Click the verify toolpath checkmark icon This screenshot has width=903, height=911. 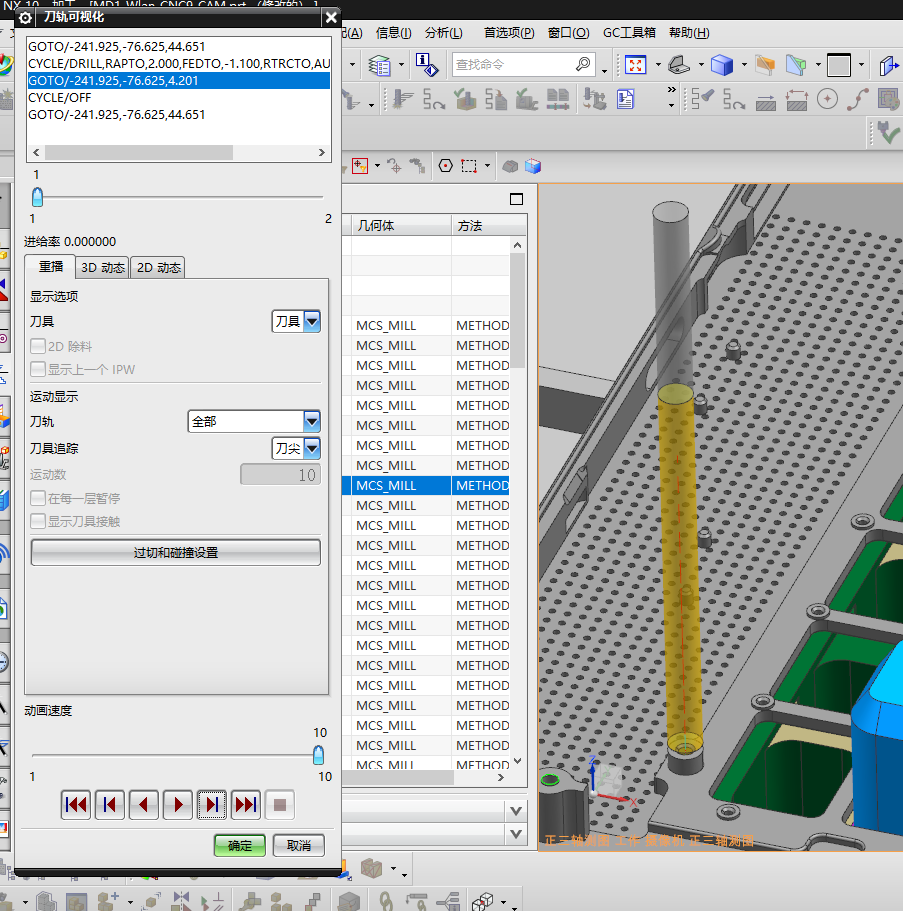[x=887, y=131]
